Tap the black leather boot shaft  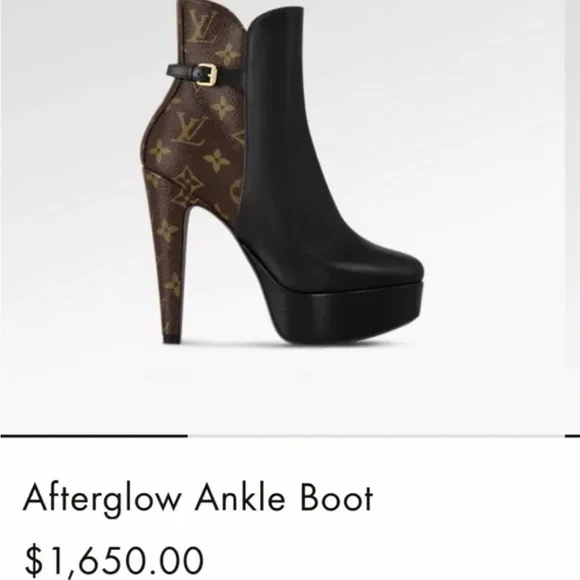[x=281, y=129]
